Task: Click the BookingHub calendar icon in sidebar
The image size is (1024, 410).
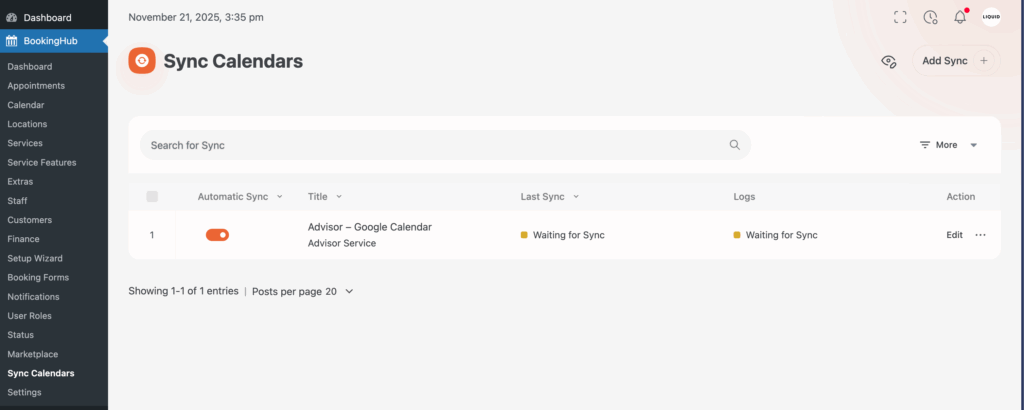Action: tap(12, 41)
